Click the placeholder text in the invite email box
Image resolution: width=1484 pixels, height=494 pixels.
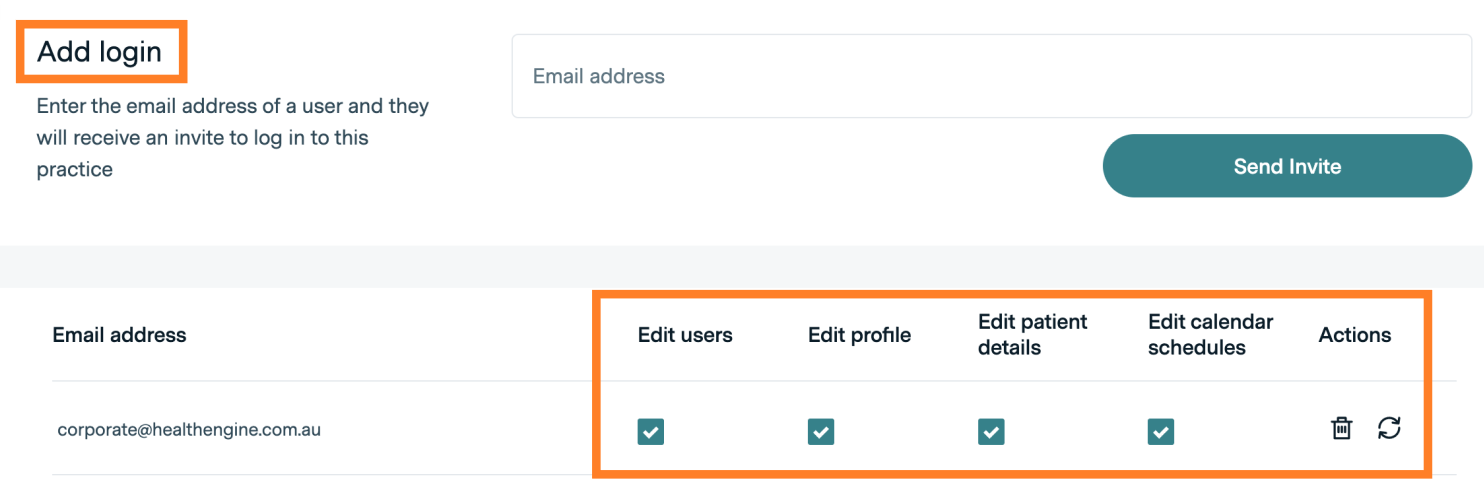(598, 76)
